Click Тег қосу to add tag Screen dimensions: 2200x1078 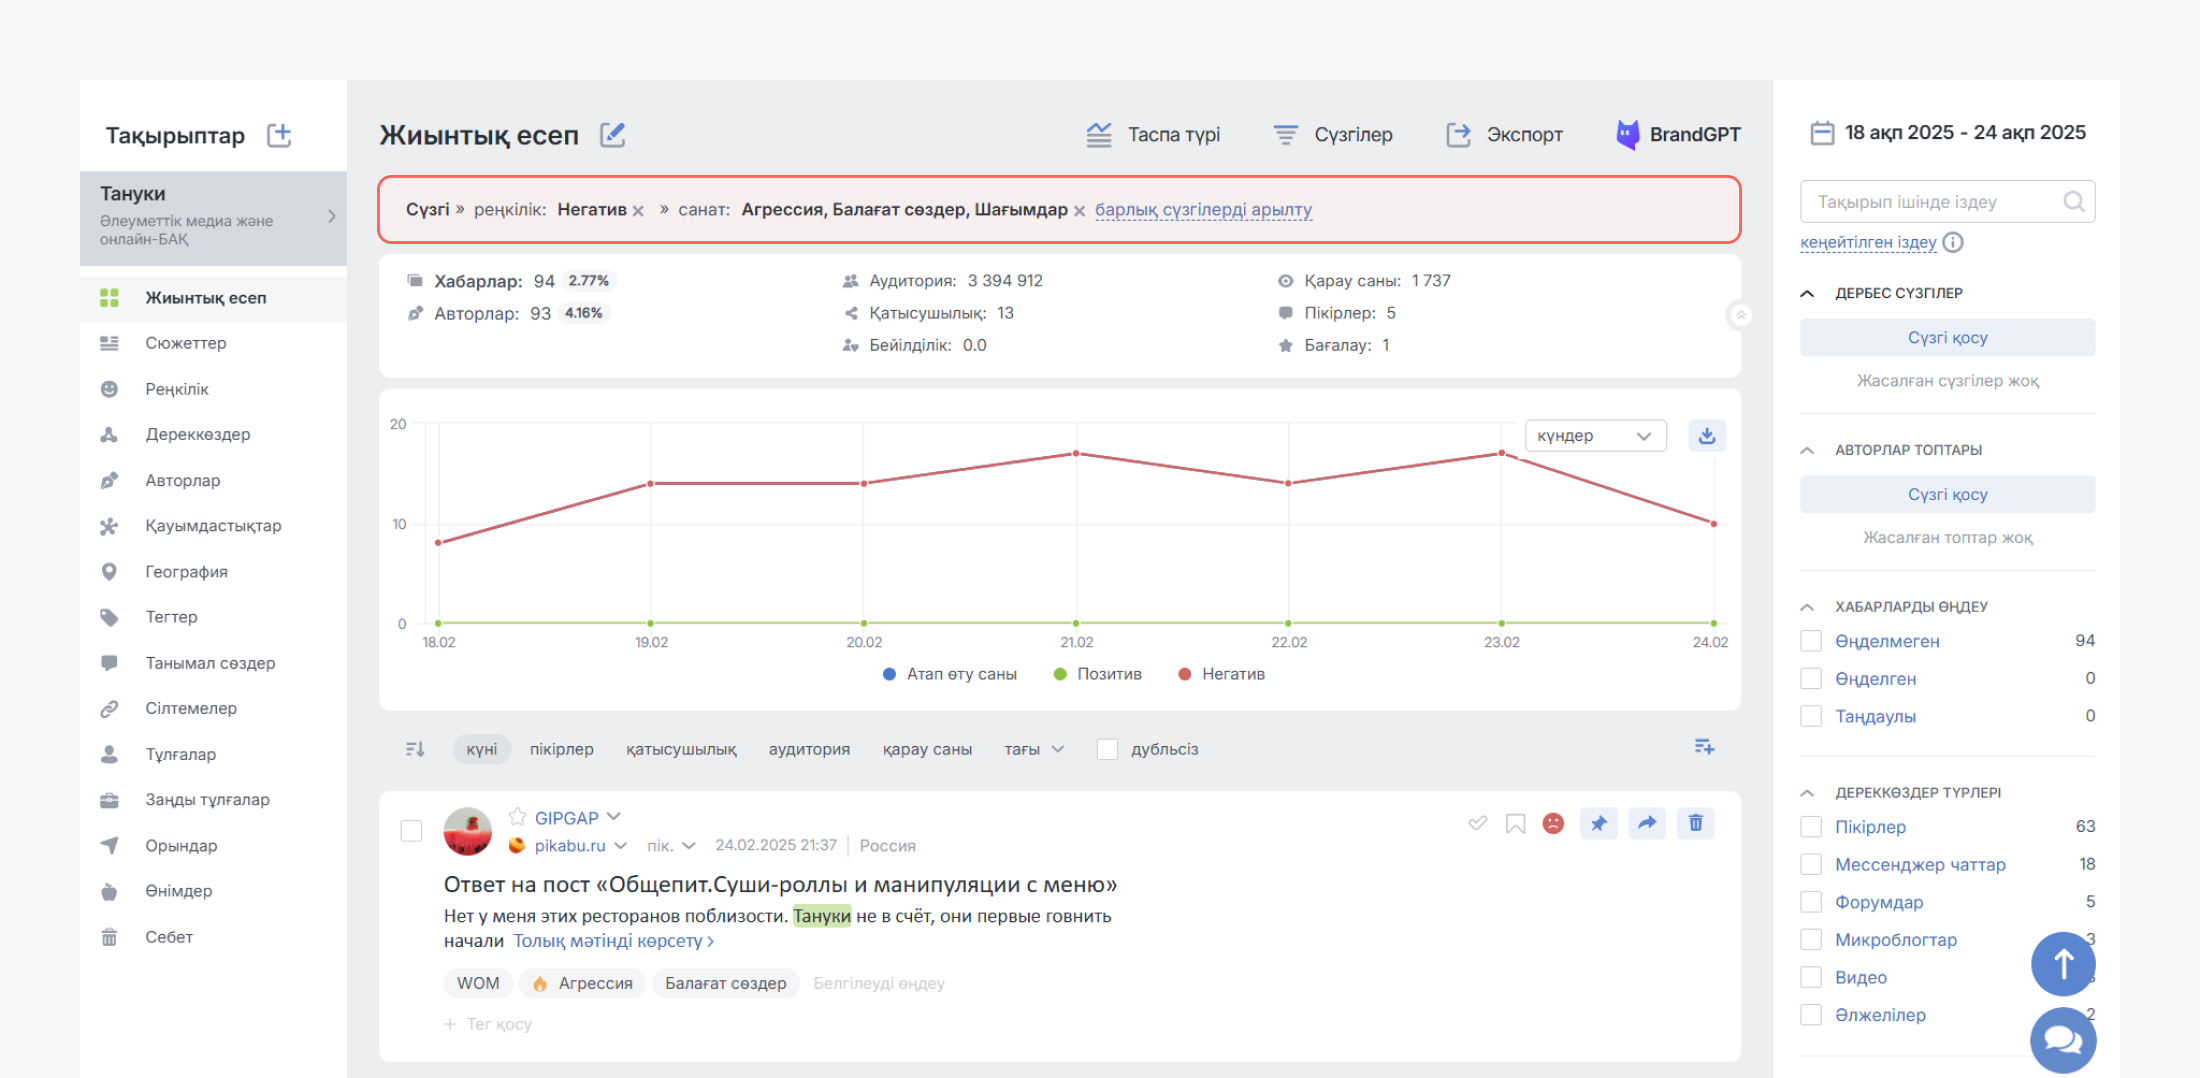pos(488,1024)
